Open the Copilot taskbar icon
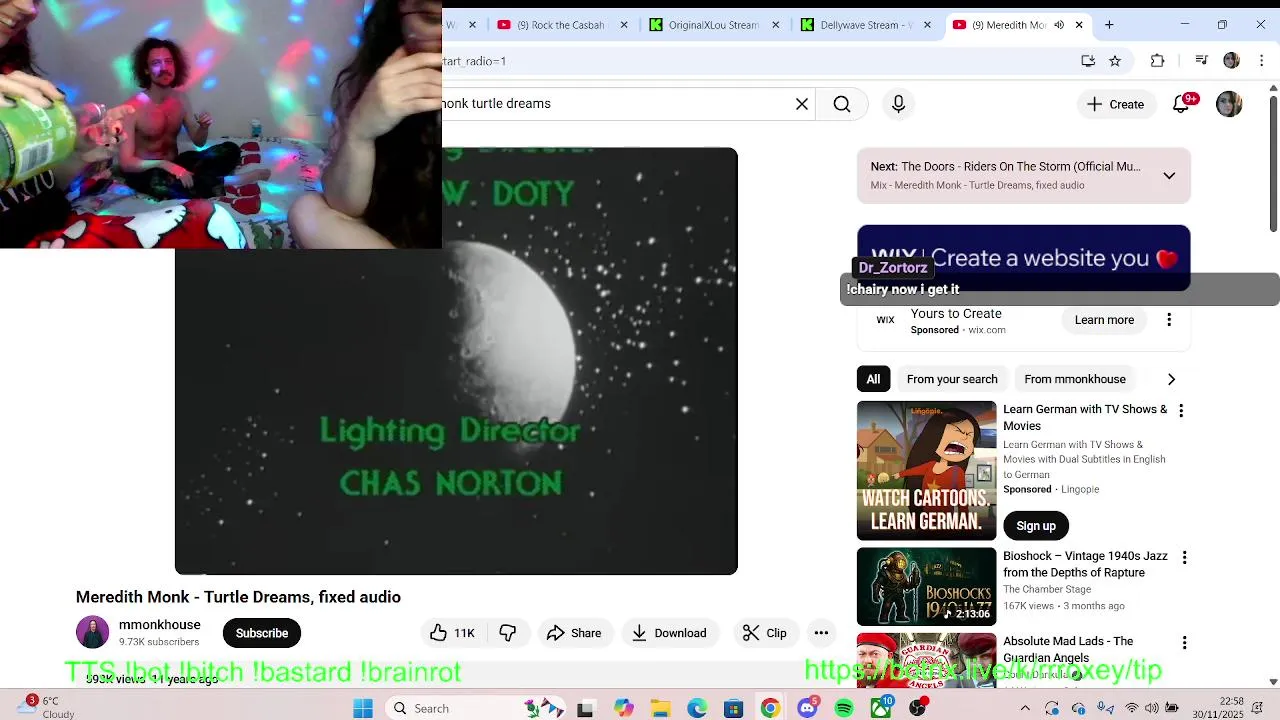 click(x=624, y=708)
